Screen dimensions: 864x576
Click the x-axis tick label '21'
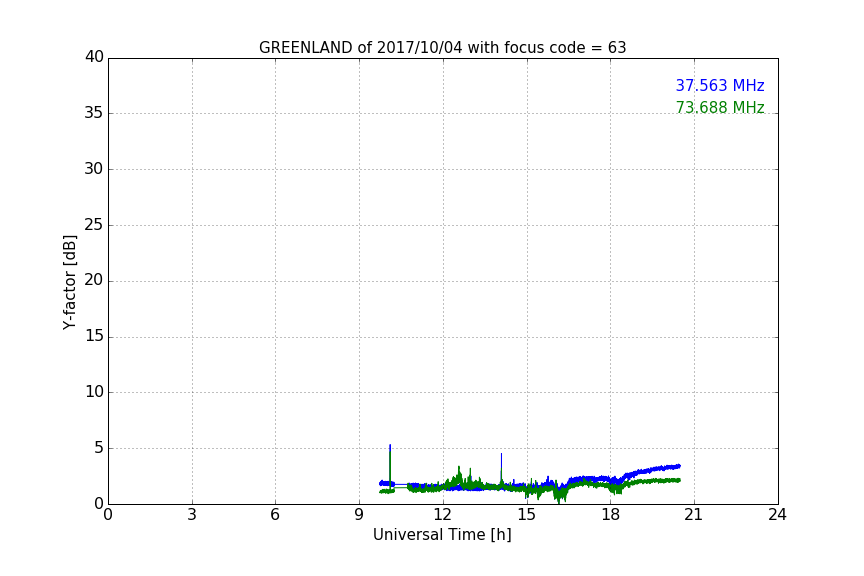tap(694, 515)
